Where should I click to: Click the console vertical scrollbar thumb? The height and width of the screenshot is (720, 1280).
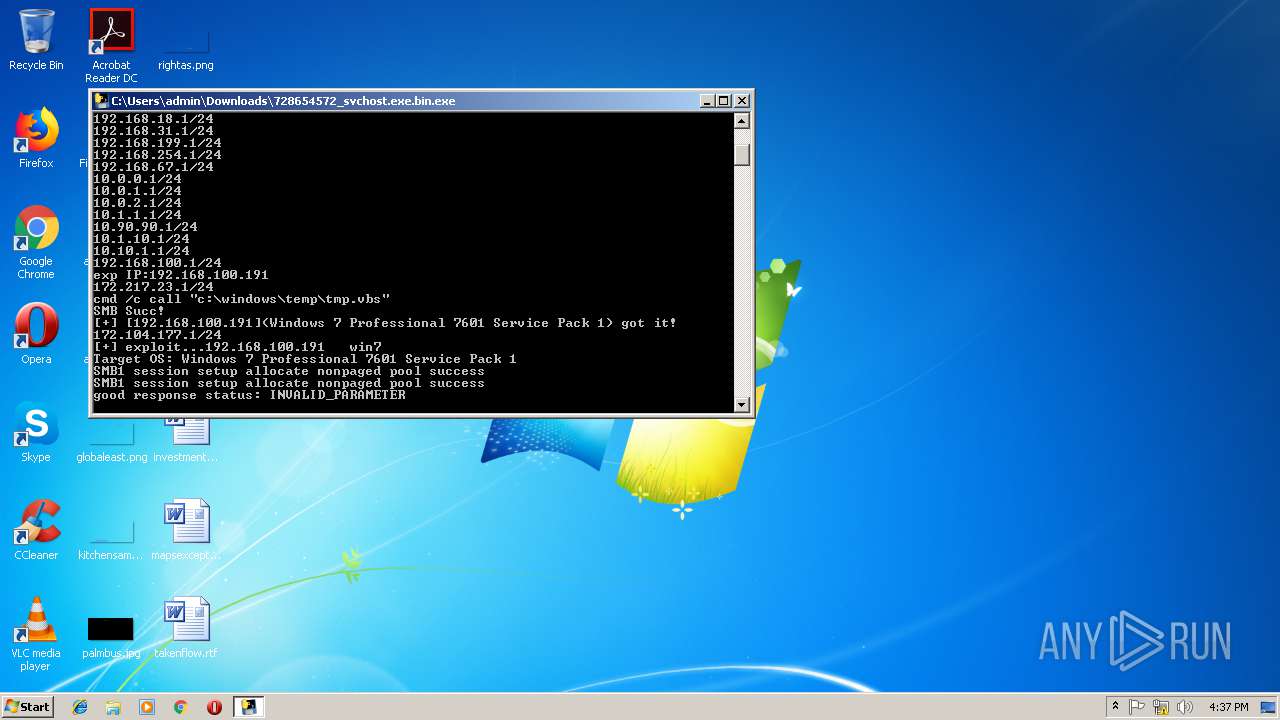(x=741, y=155)
